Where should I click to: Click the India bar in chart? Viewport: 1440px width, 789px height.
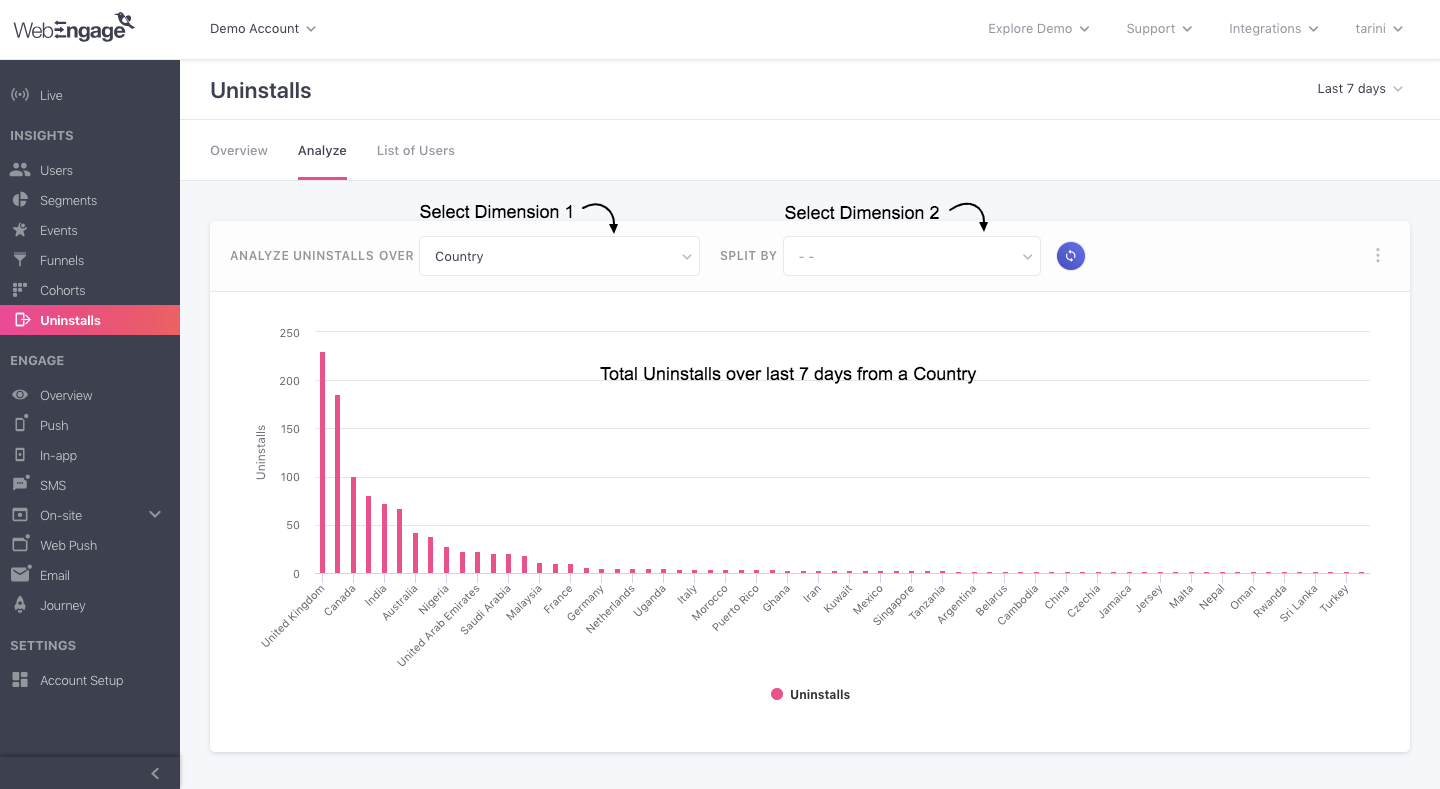coord(384,539)
